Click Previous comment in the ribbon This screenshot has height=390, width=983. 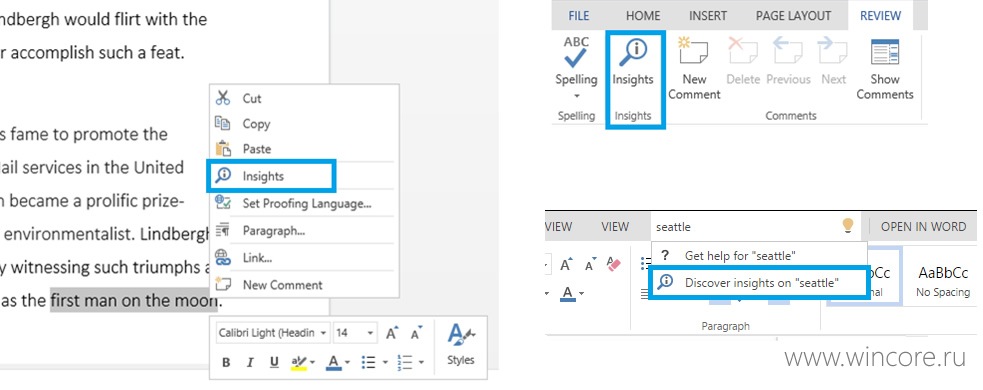coord(788,61)
